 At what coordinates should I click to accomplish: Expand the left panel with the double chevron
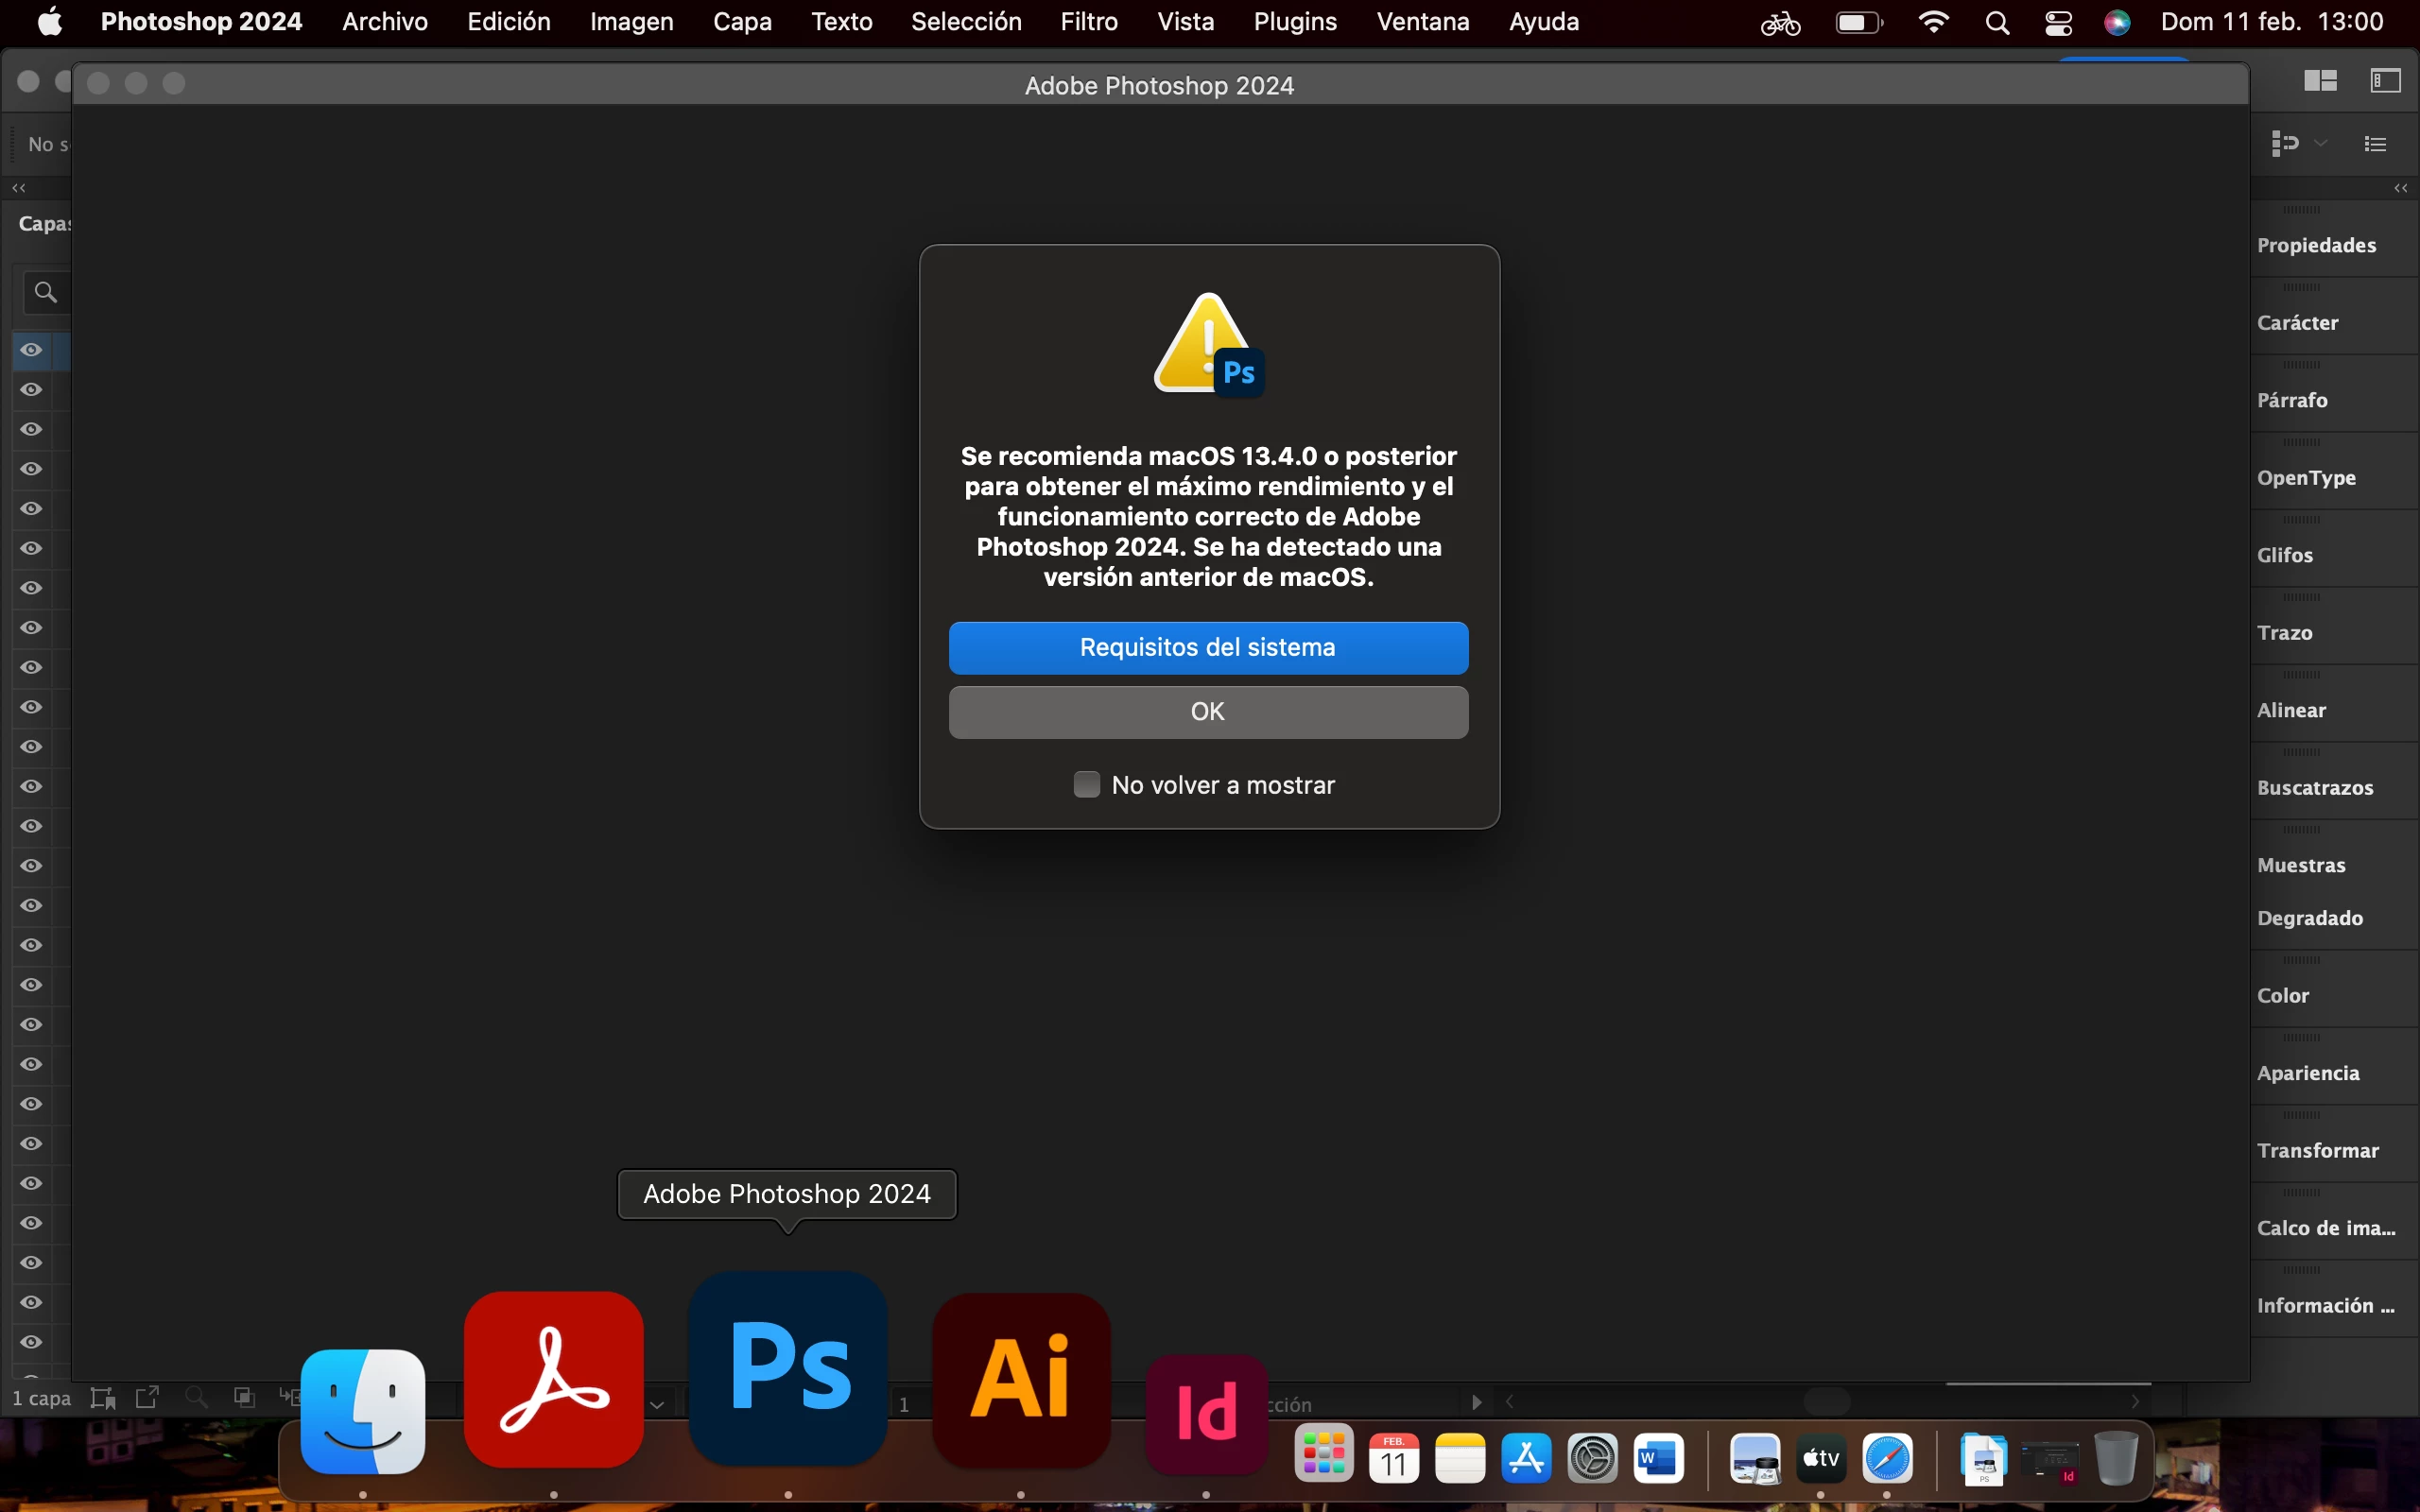click(x=19, y=188)
